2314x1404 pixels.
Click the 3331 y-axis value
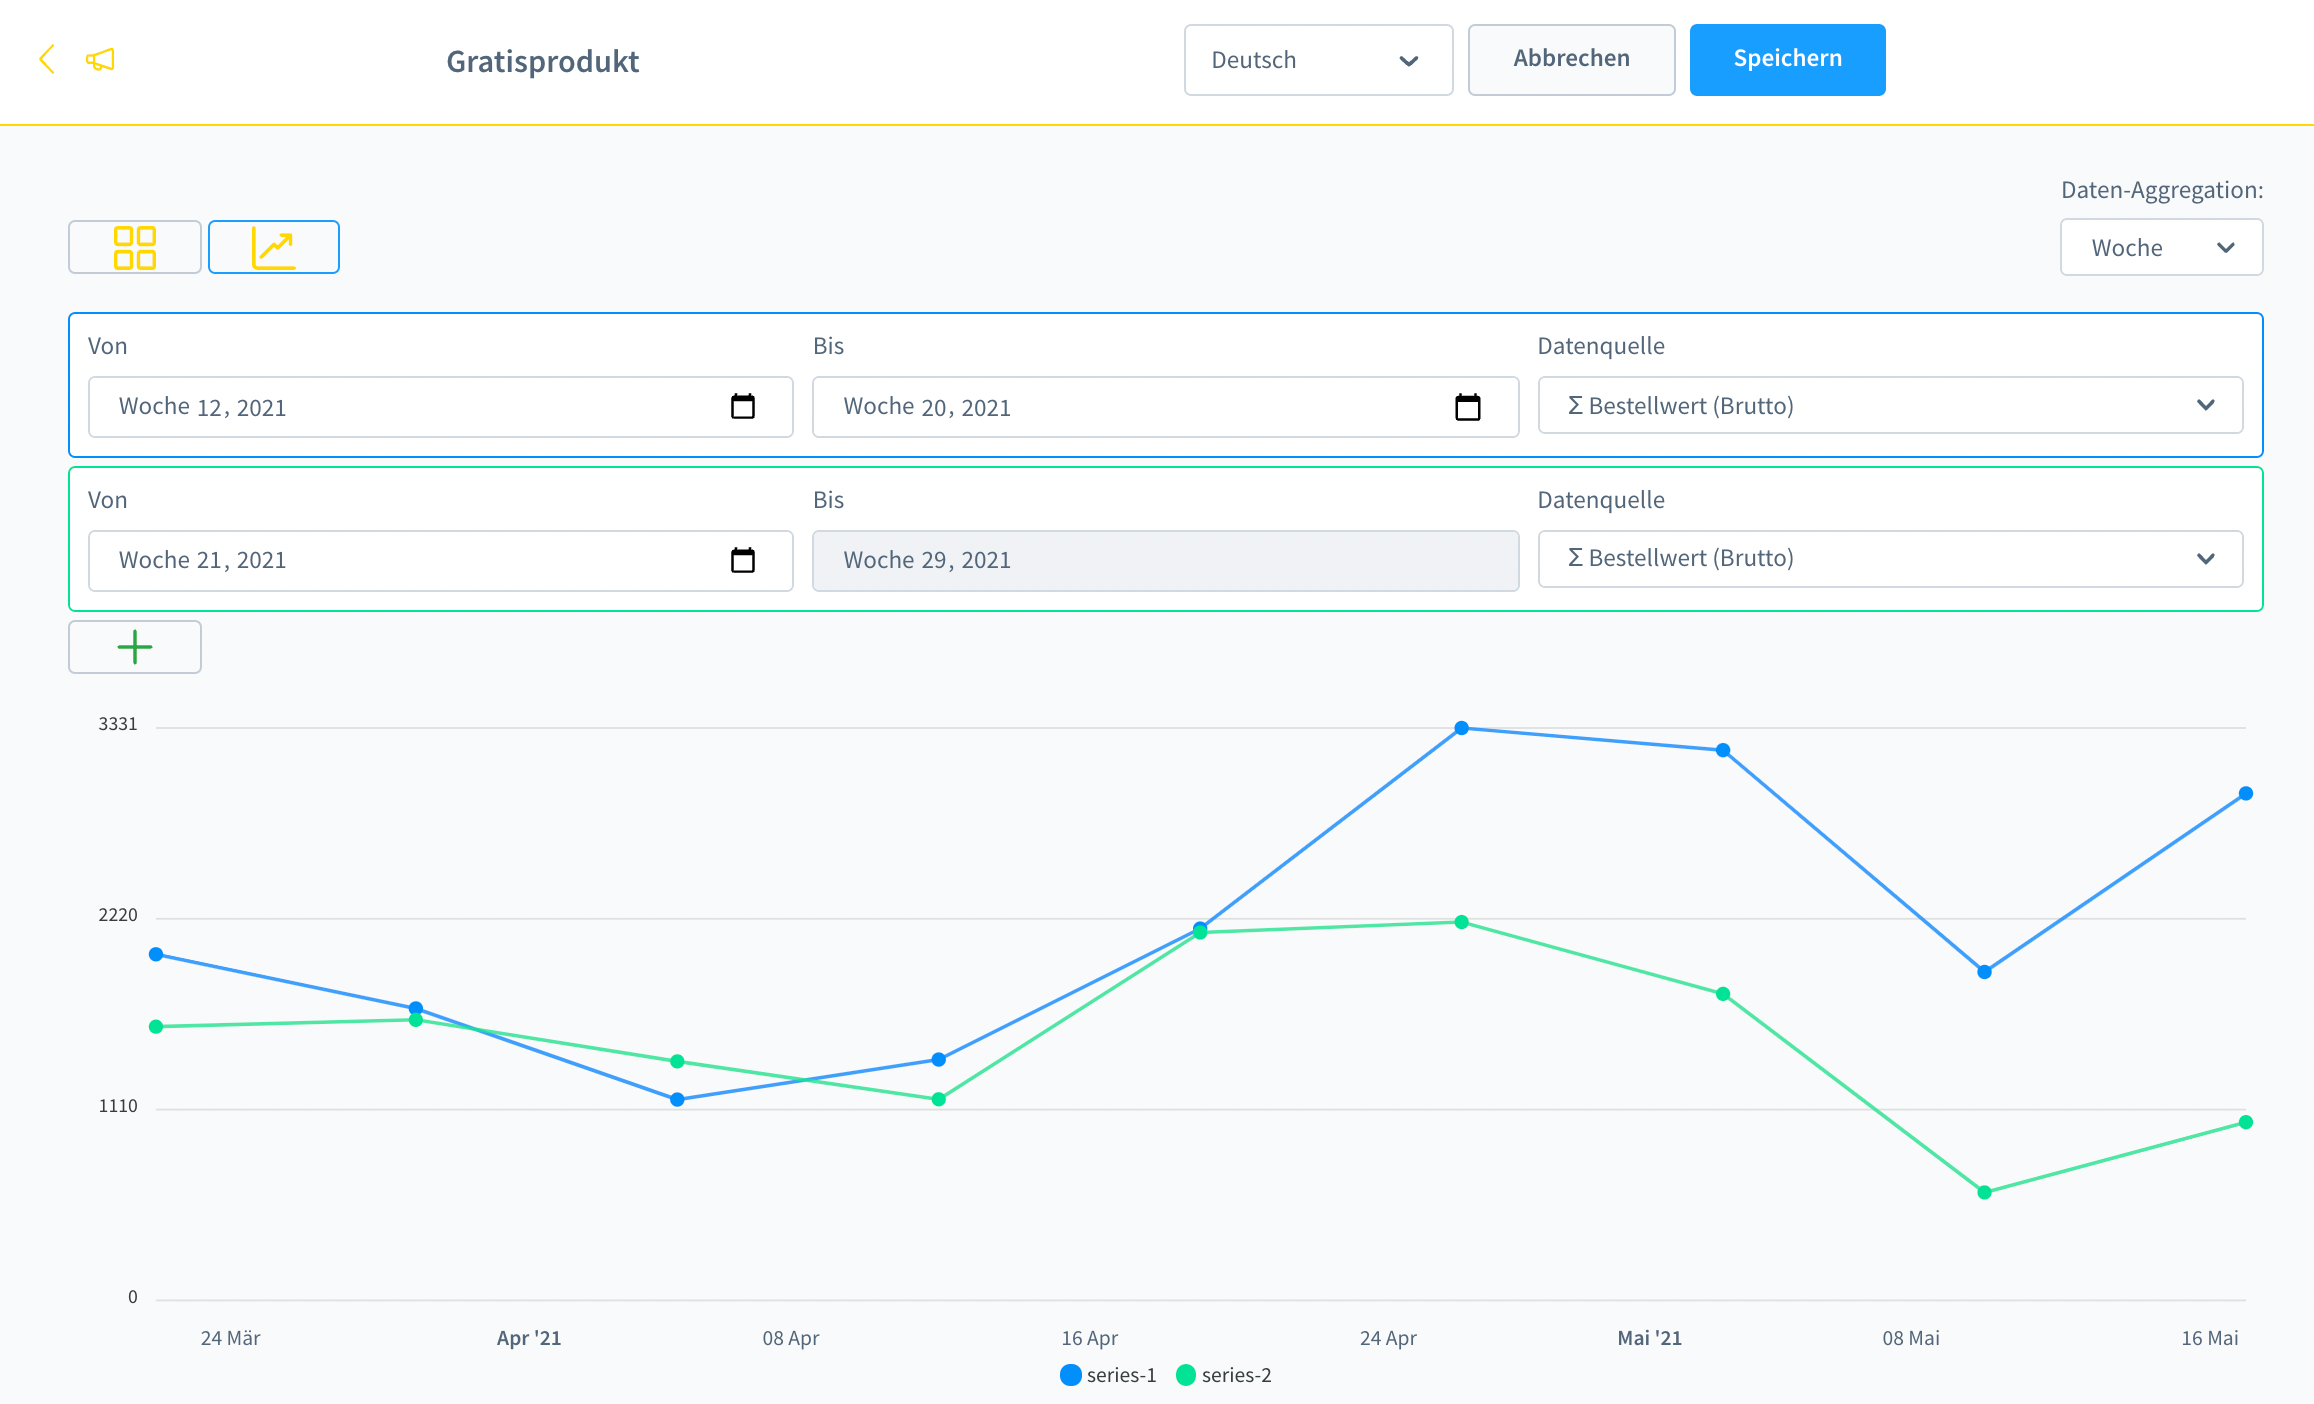[118, 724]
